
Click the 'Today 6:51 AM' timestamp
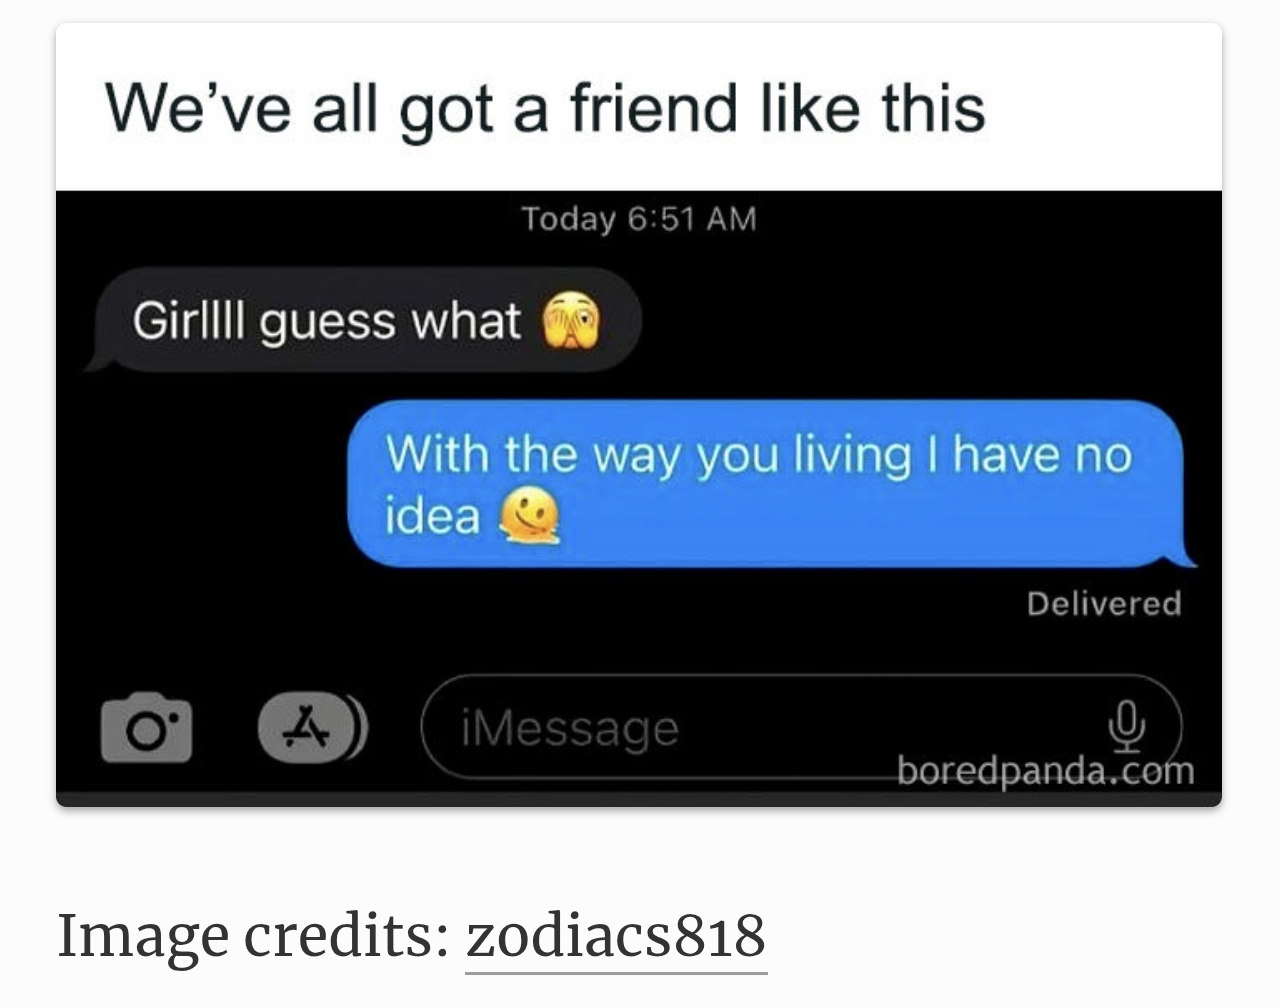click(639, 218)
